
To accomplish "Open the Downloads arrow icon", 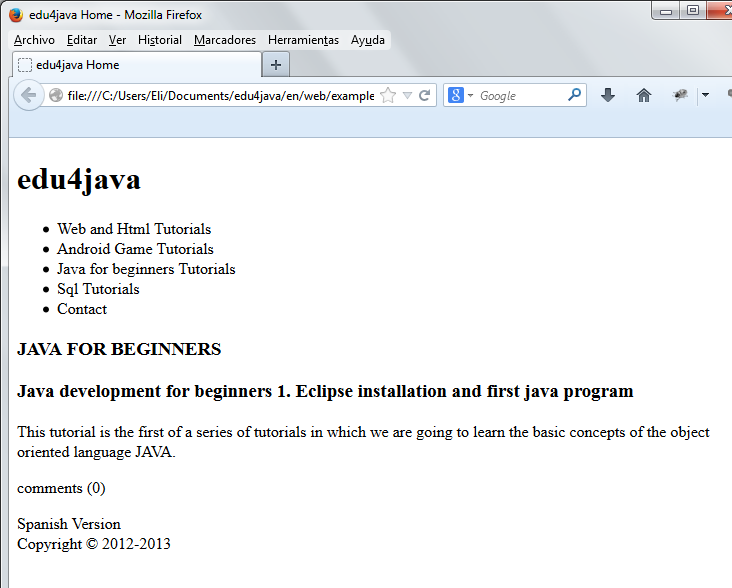I will (607, 96).
